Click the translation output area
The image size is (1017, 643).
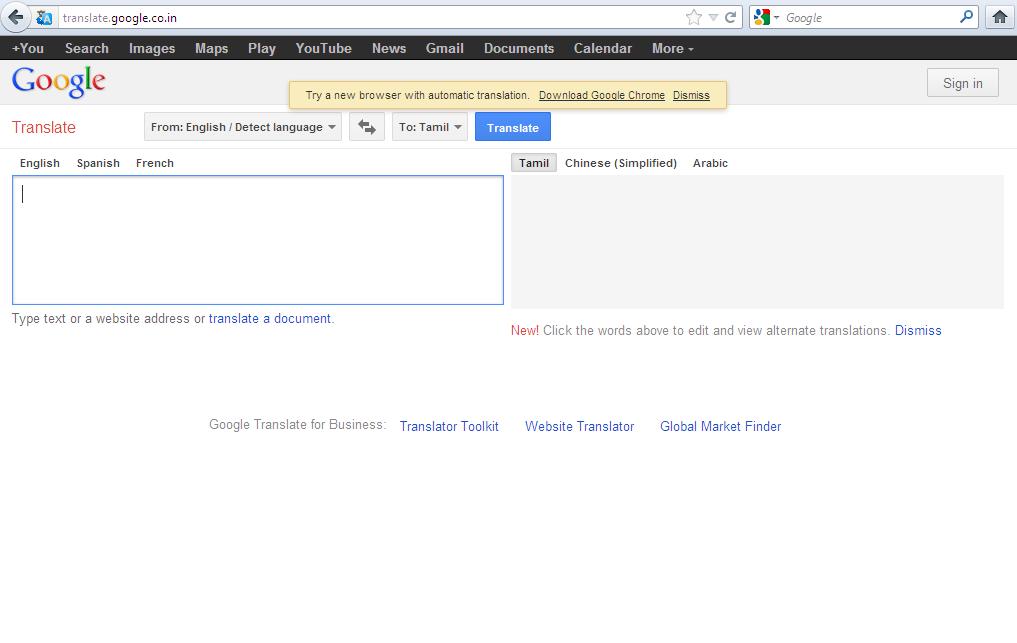point(757,241)
